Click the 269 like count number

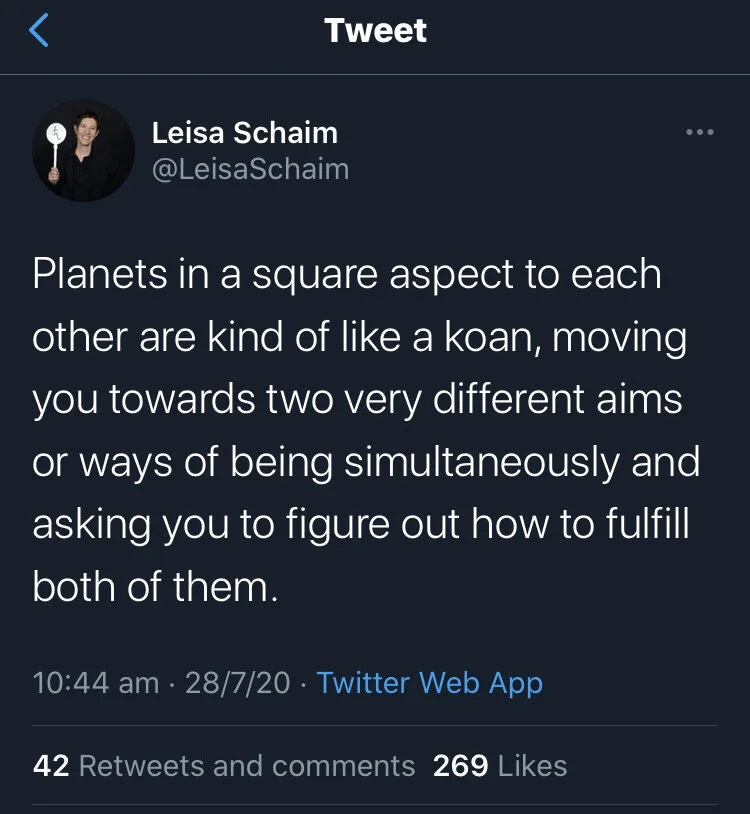pyautogui.click(x=460, y=766)
